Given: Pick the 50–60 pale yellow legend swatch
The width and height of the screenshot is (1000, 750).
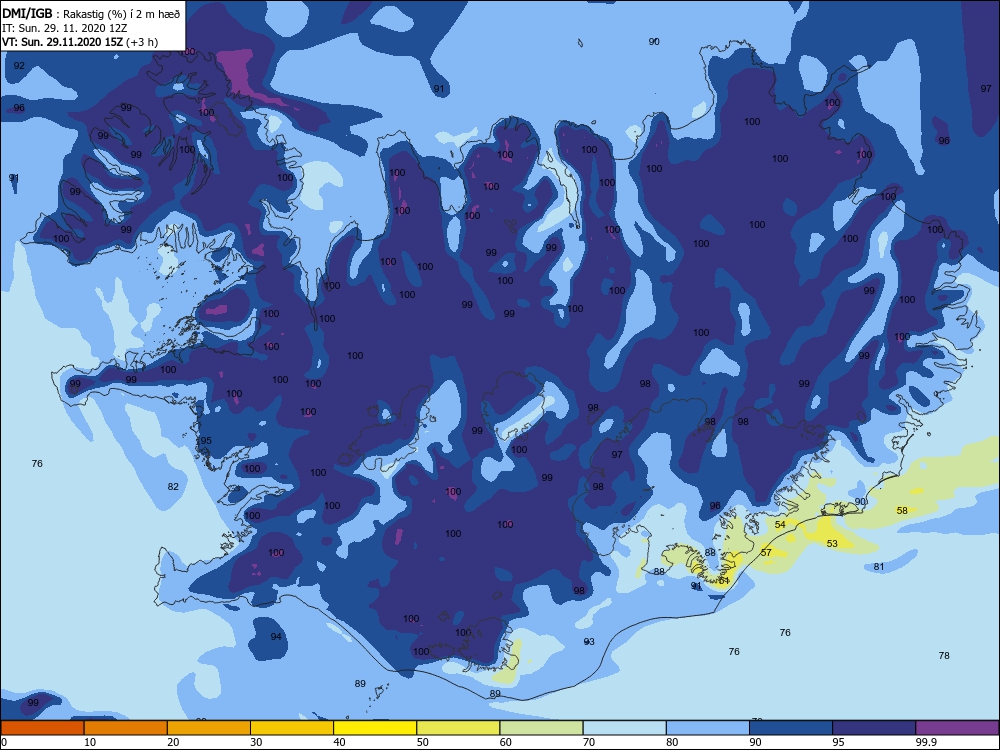Looking at the screenshot, I should coord(458,728).
